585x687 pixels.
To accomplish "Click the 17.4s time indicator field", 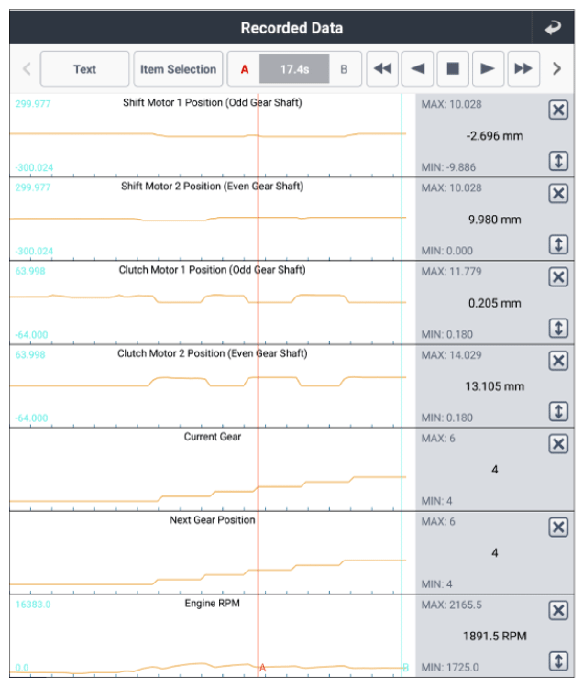I will click(x=294, y=69).
